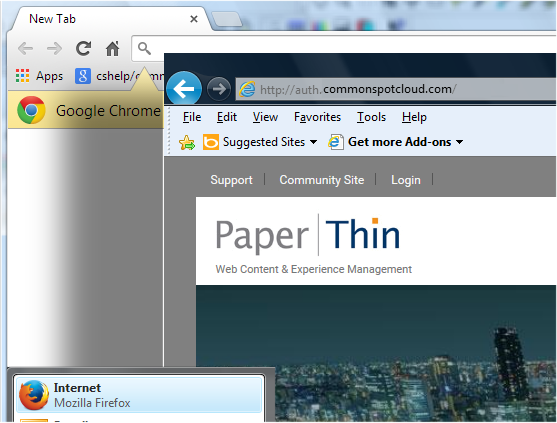Click the Google Chrome logo icon
The height and width of the screenshot is (423, 557).
coord(31,110)
